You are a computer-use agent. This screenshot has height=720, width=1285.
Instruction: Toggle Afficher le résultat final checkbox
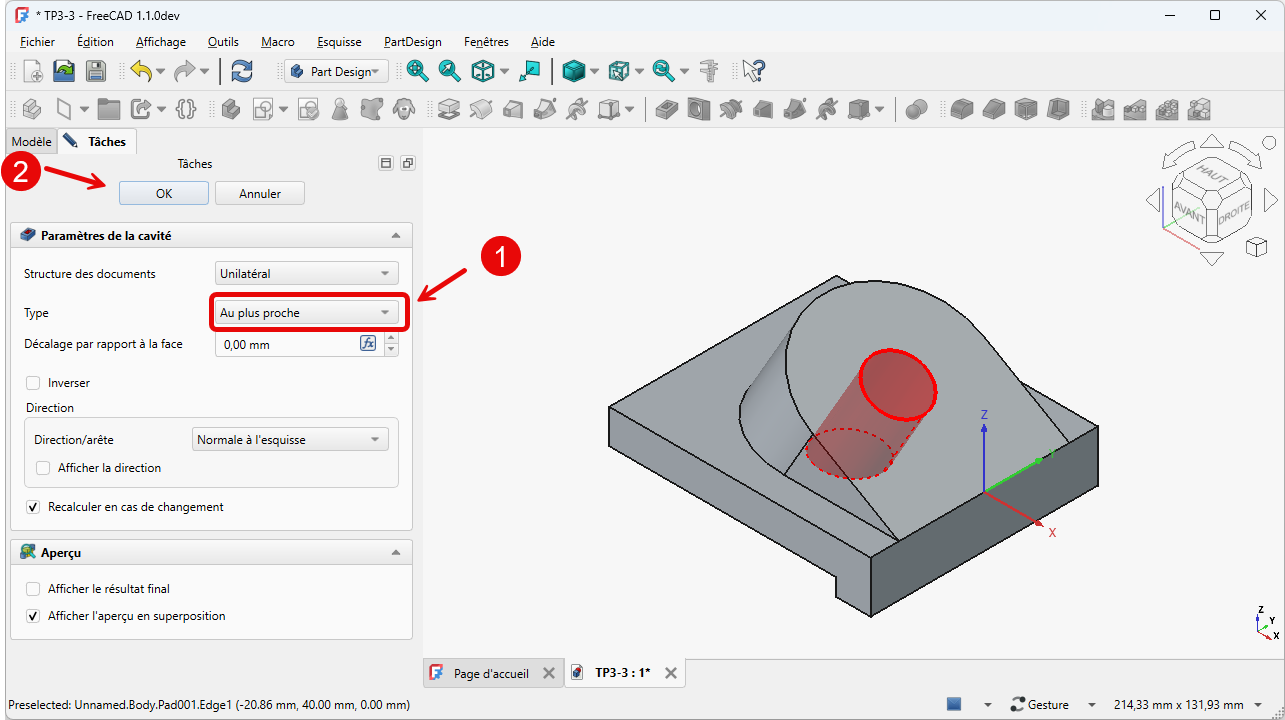point(34,589)
